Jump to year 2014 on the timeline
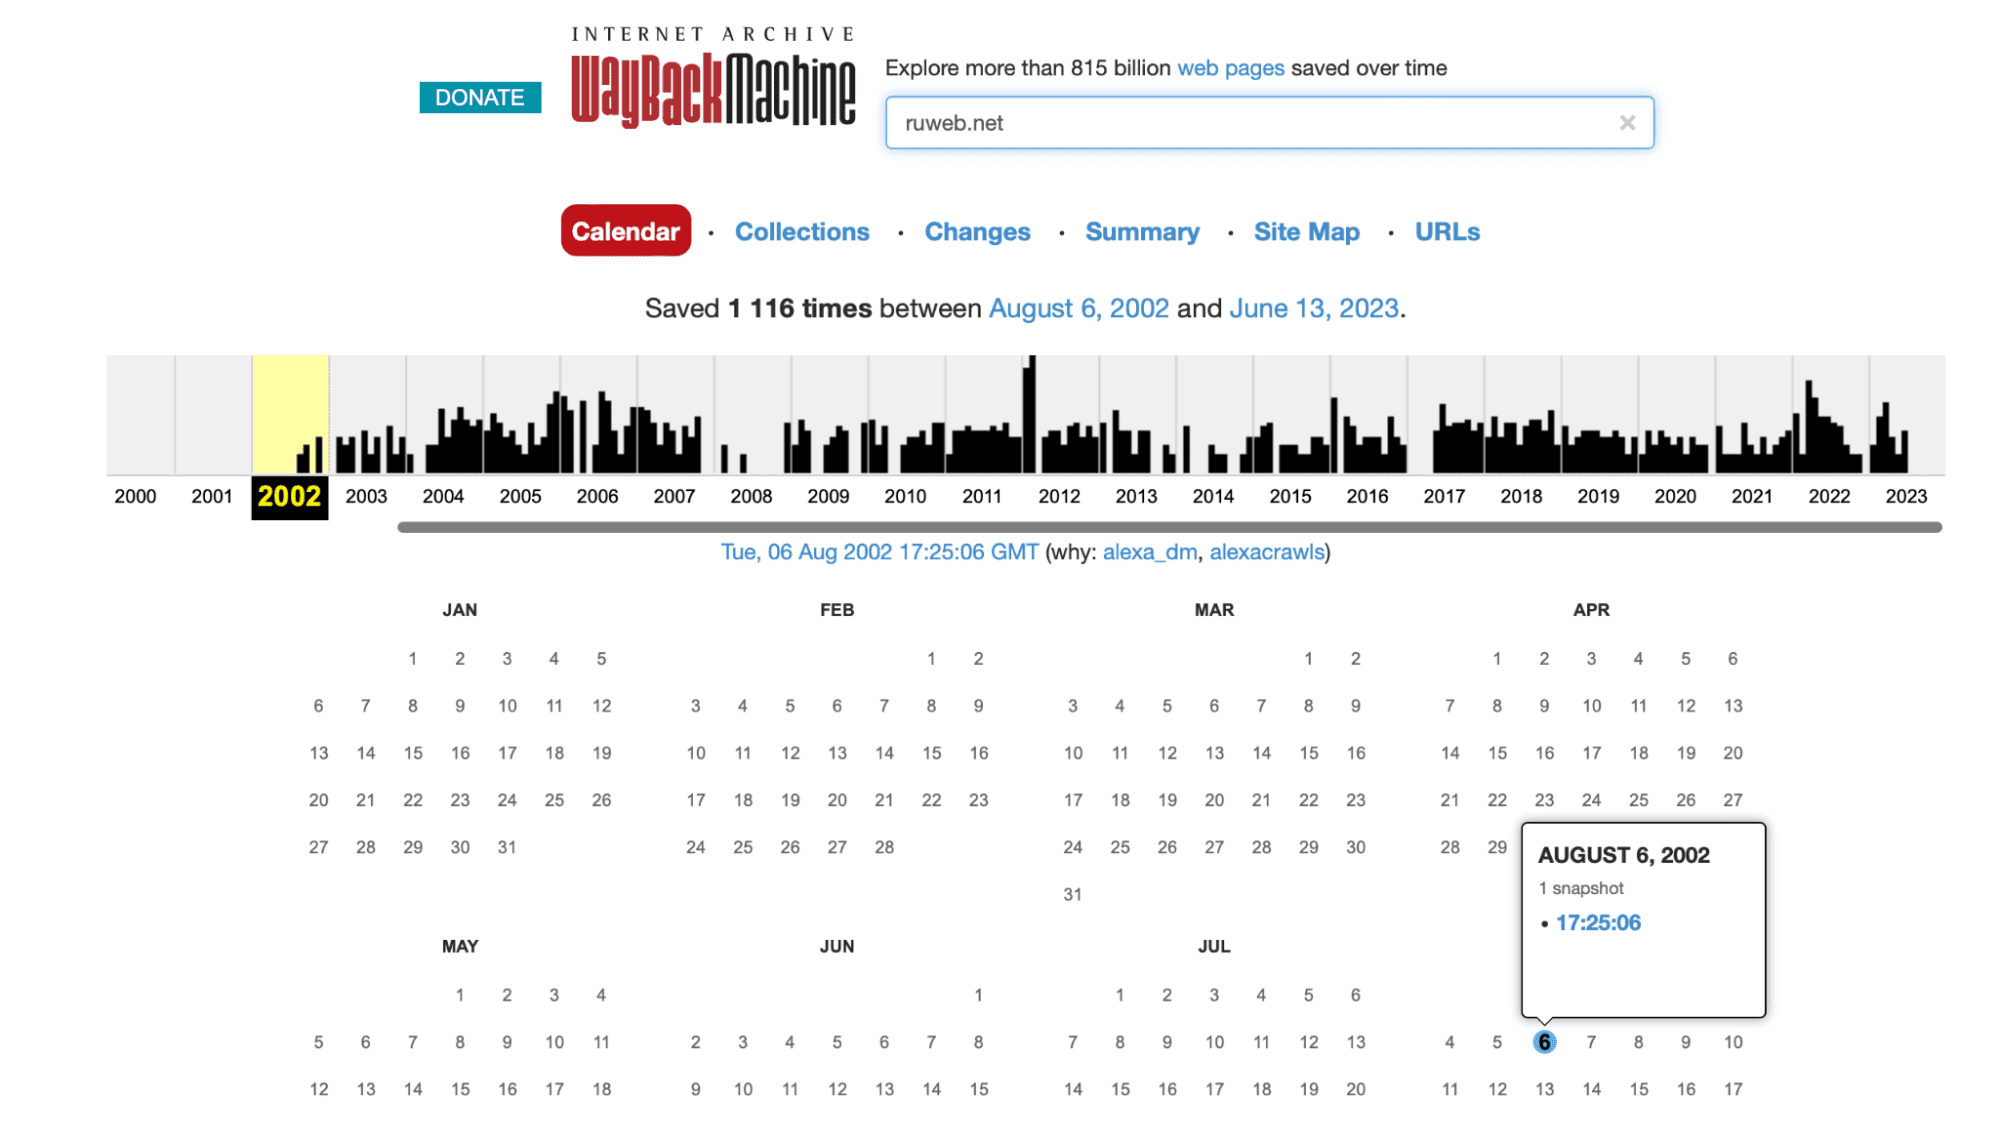Viewport: 1999px width, 1124px height. (x=1213, y=496)
